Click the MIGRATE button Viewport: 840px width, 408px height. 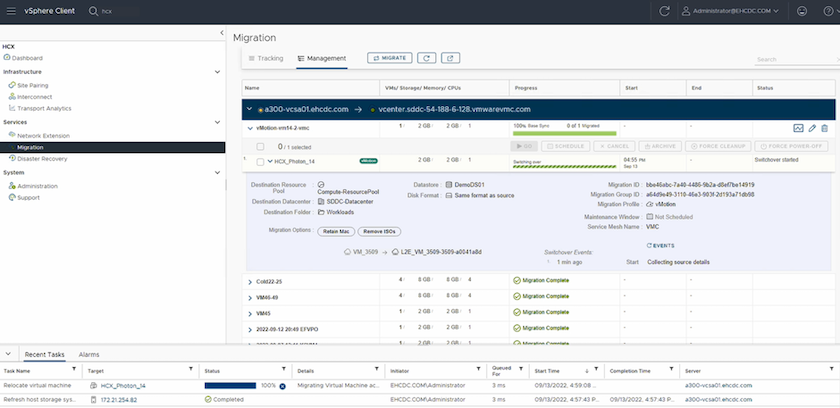389,59
